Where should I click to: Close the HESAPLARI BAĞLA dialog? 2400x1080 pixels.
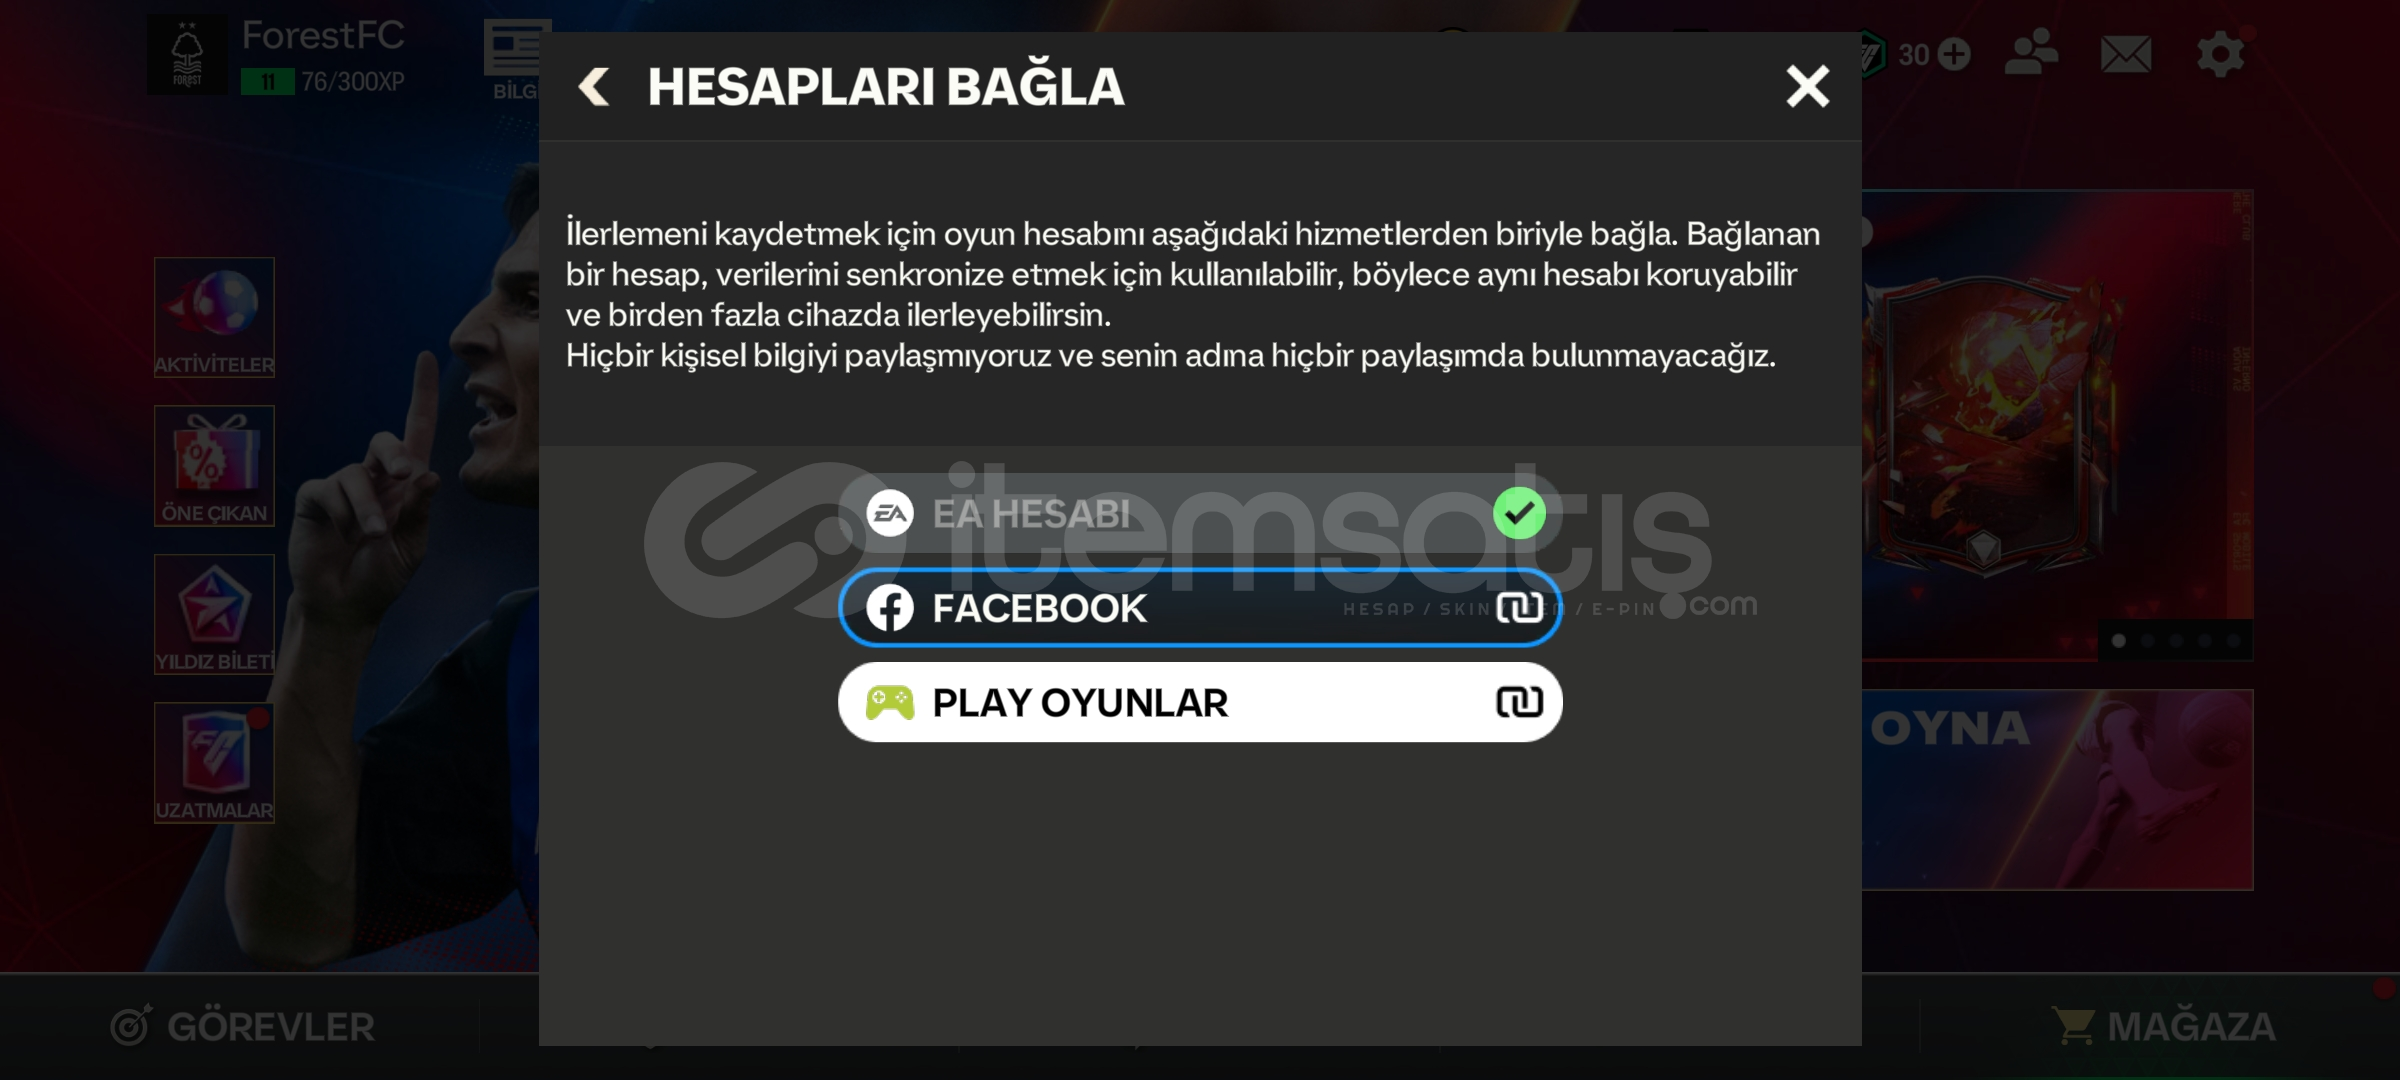[1807, 87]
